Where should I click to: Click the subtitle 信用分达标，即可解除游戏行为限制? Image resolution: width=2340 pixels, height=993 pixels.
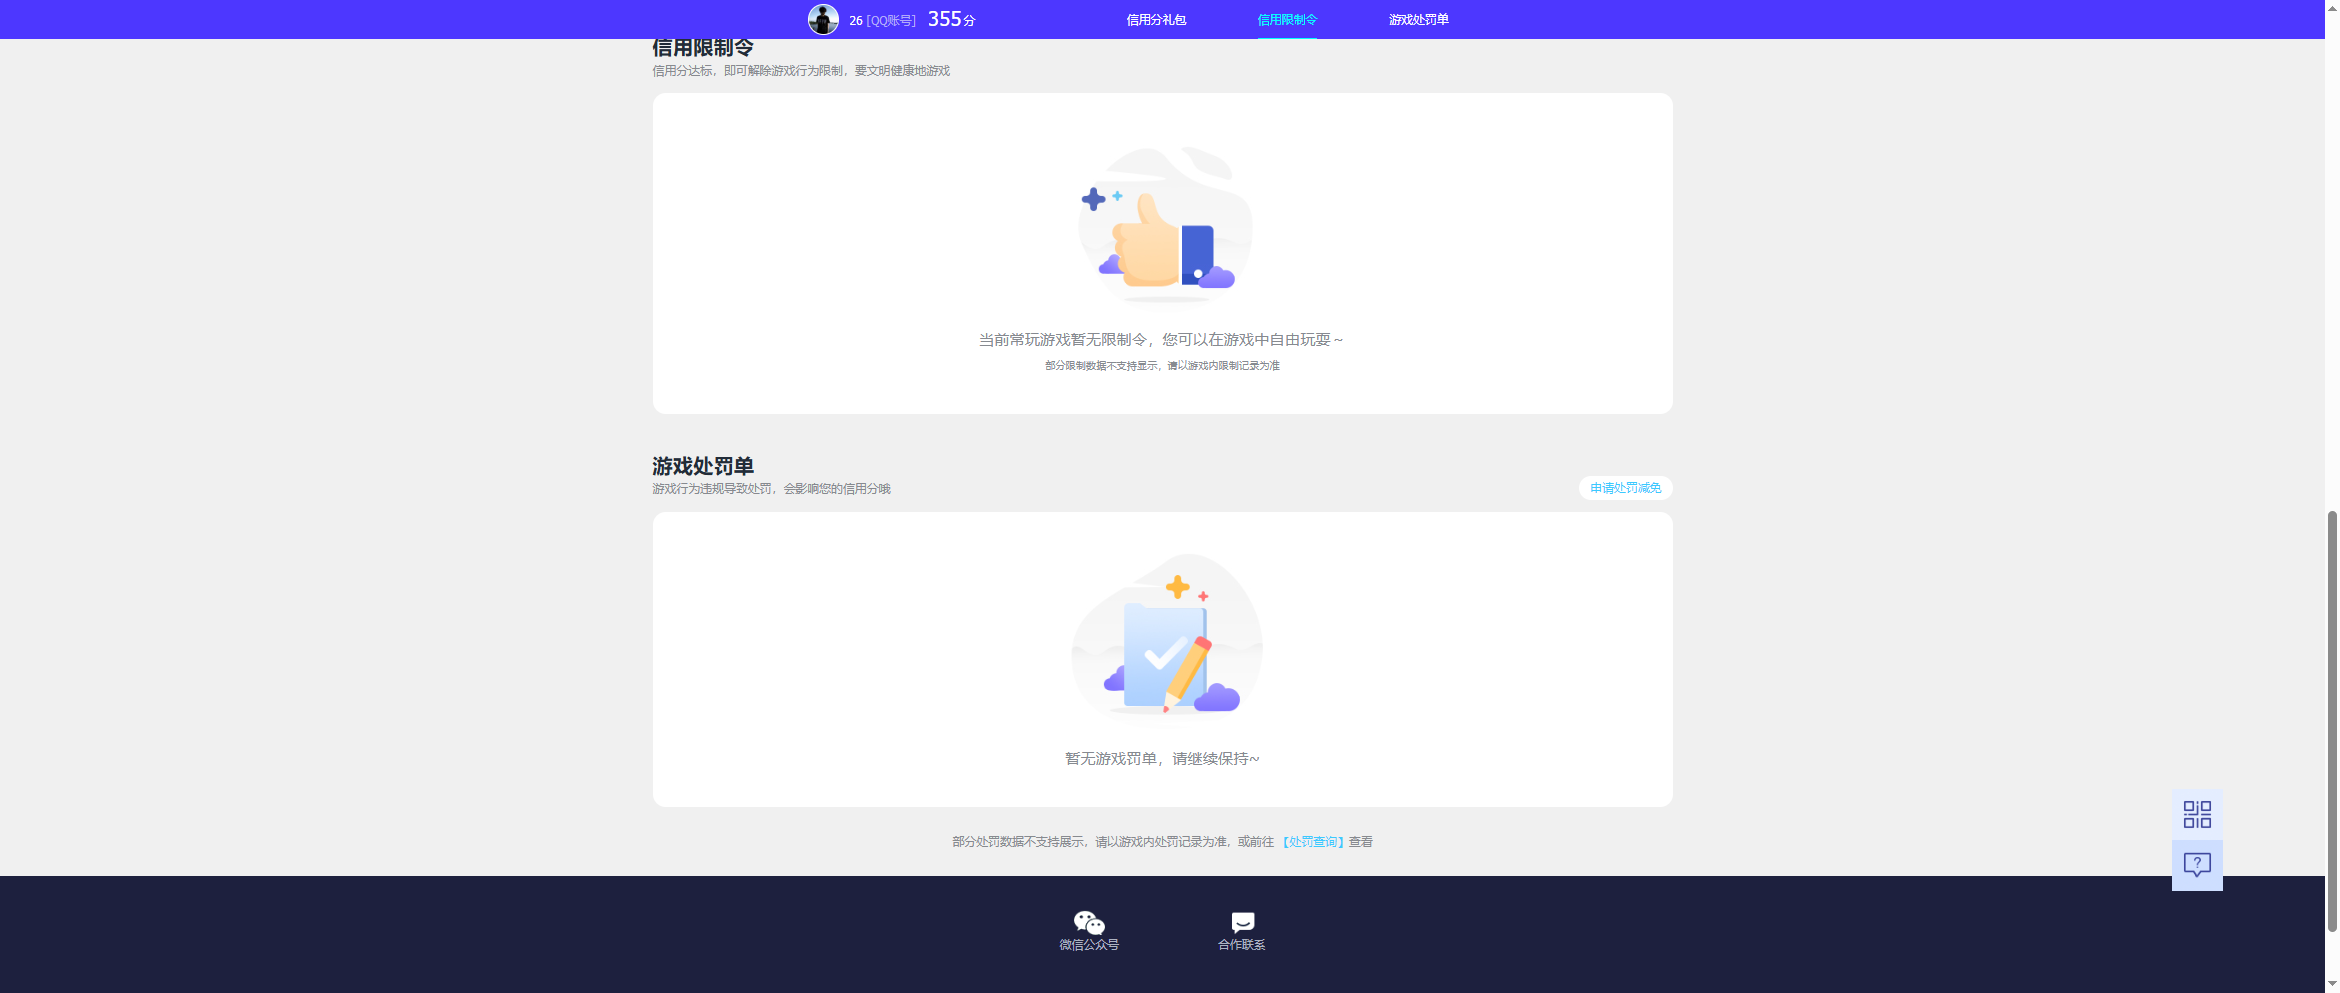coord(748,71)
